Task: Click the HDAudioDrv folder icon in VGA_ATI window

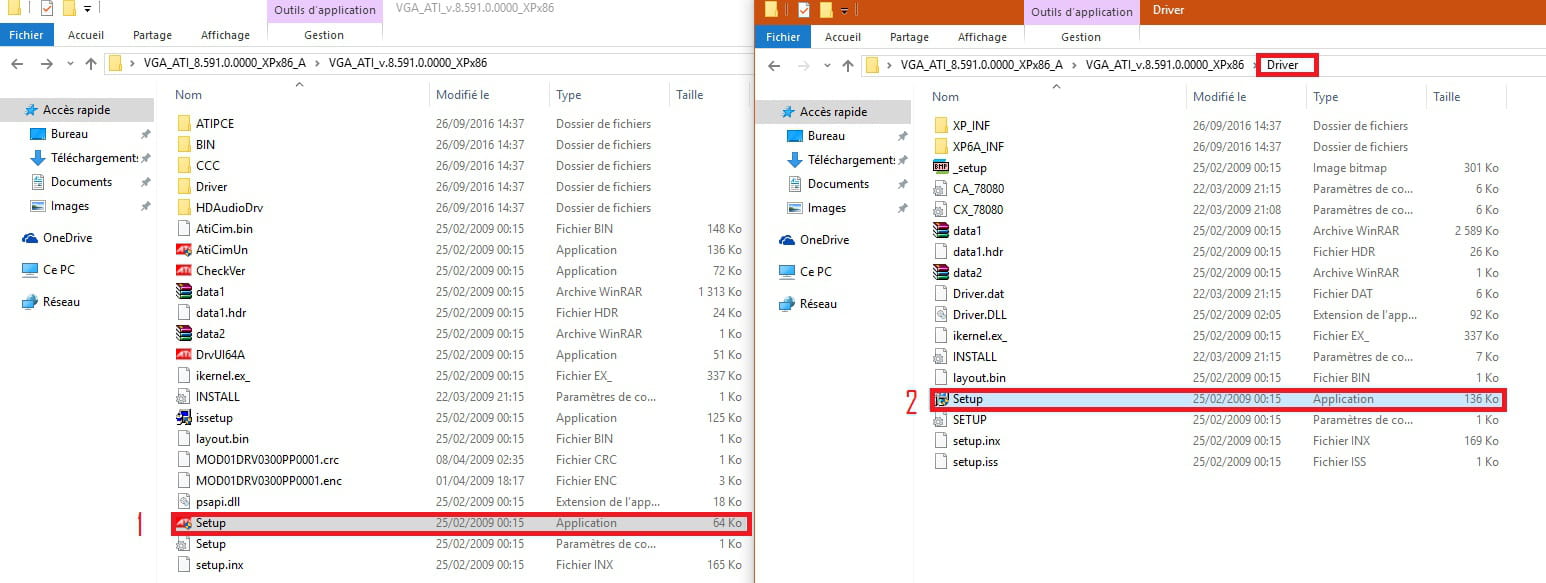Action: [x=183, y=208]
